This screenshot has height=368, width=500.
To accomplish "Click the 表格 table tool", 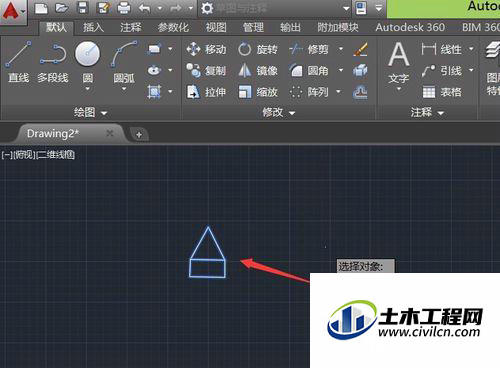I will (x=441, y=92).
